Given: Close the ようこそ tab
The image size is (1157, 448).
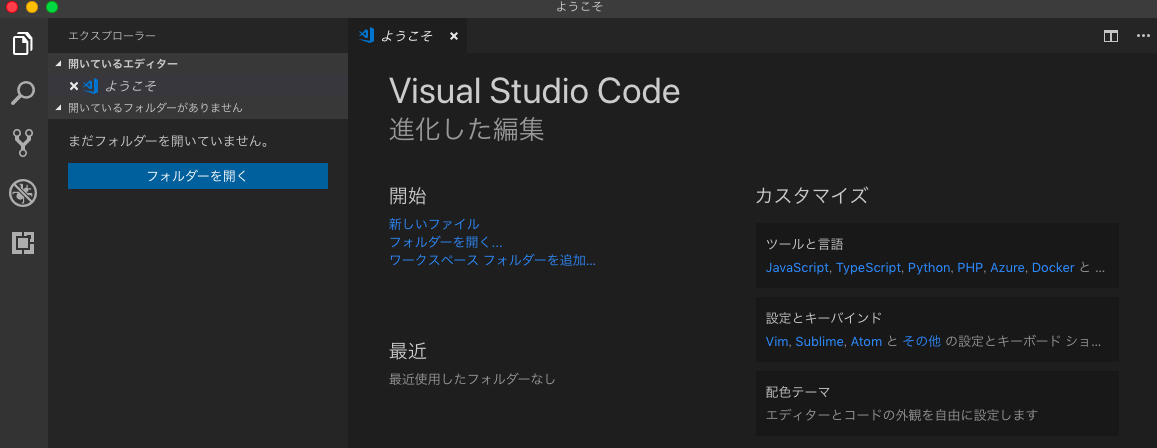Looking at the screenshot, I should click(x=454, y=36).
